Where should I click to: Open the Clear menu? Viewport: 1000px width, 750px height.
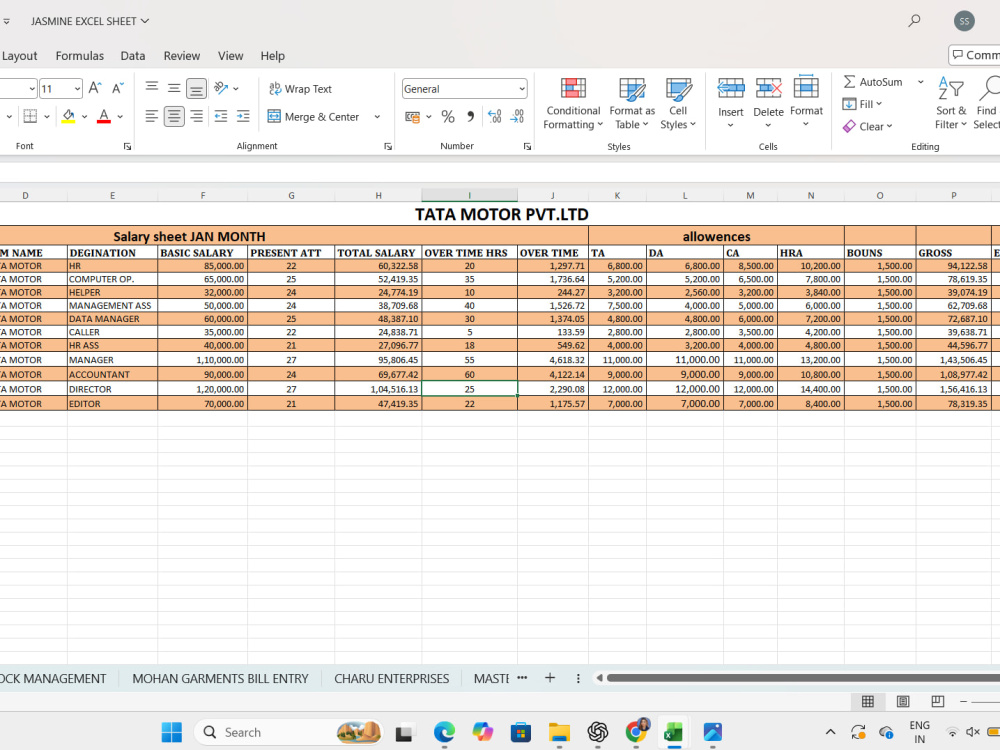click(x=867, y=126)
